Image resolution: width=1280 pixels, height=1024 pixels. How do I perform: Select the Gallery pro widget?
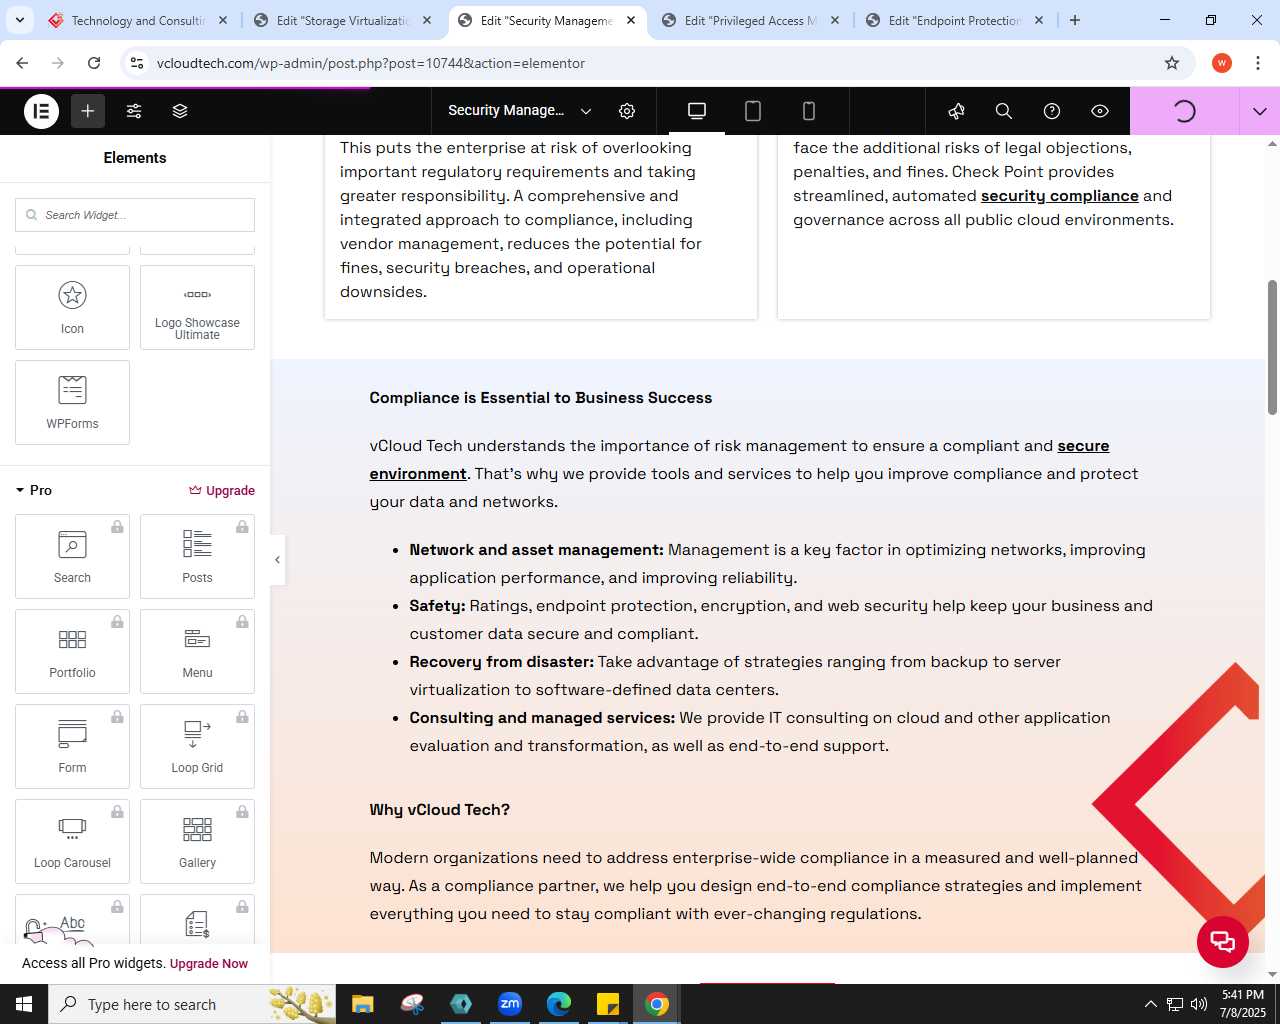pyautogui.click(x=197, y=841)
